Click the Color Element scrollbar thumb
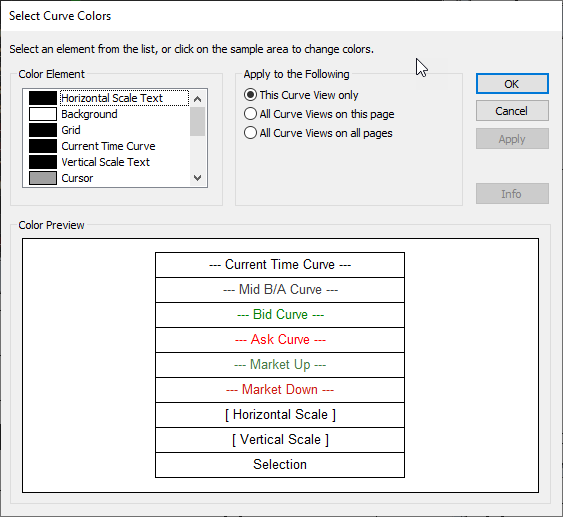Viewport: 563px width, 517px height. tap(197, 121)
